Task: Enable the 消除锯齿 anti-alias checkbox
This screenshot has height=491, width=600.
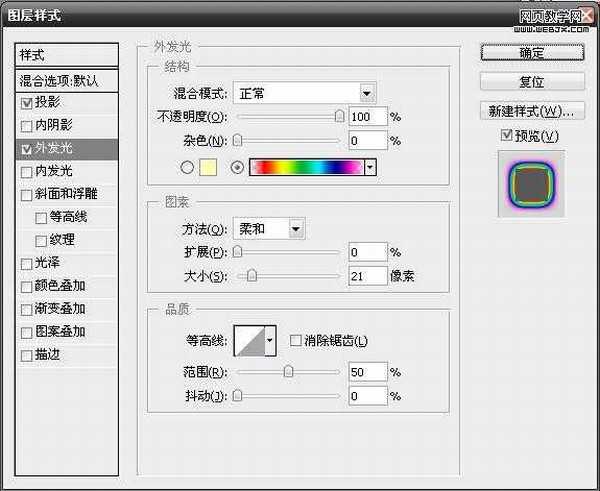Action: (296, 342)
